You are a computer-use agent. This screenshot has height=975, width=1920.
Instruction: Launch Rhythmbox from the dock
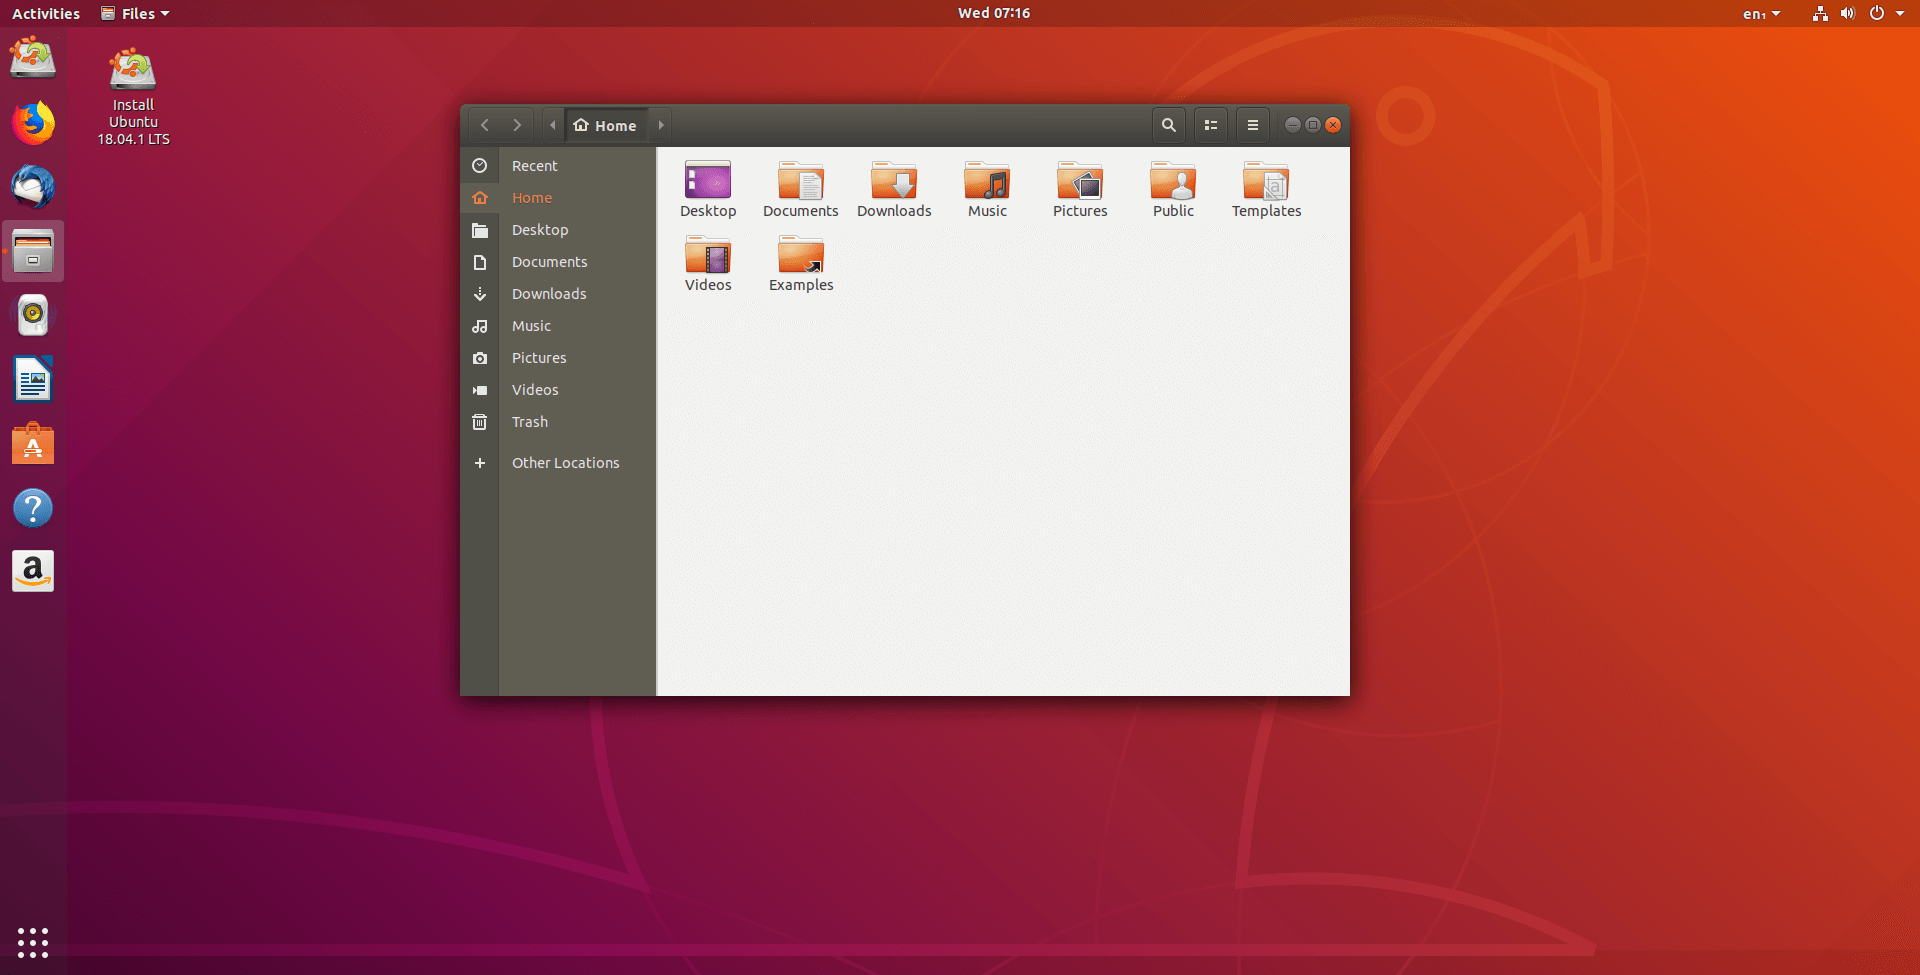tap(33, 315)
